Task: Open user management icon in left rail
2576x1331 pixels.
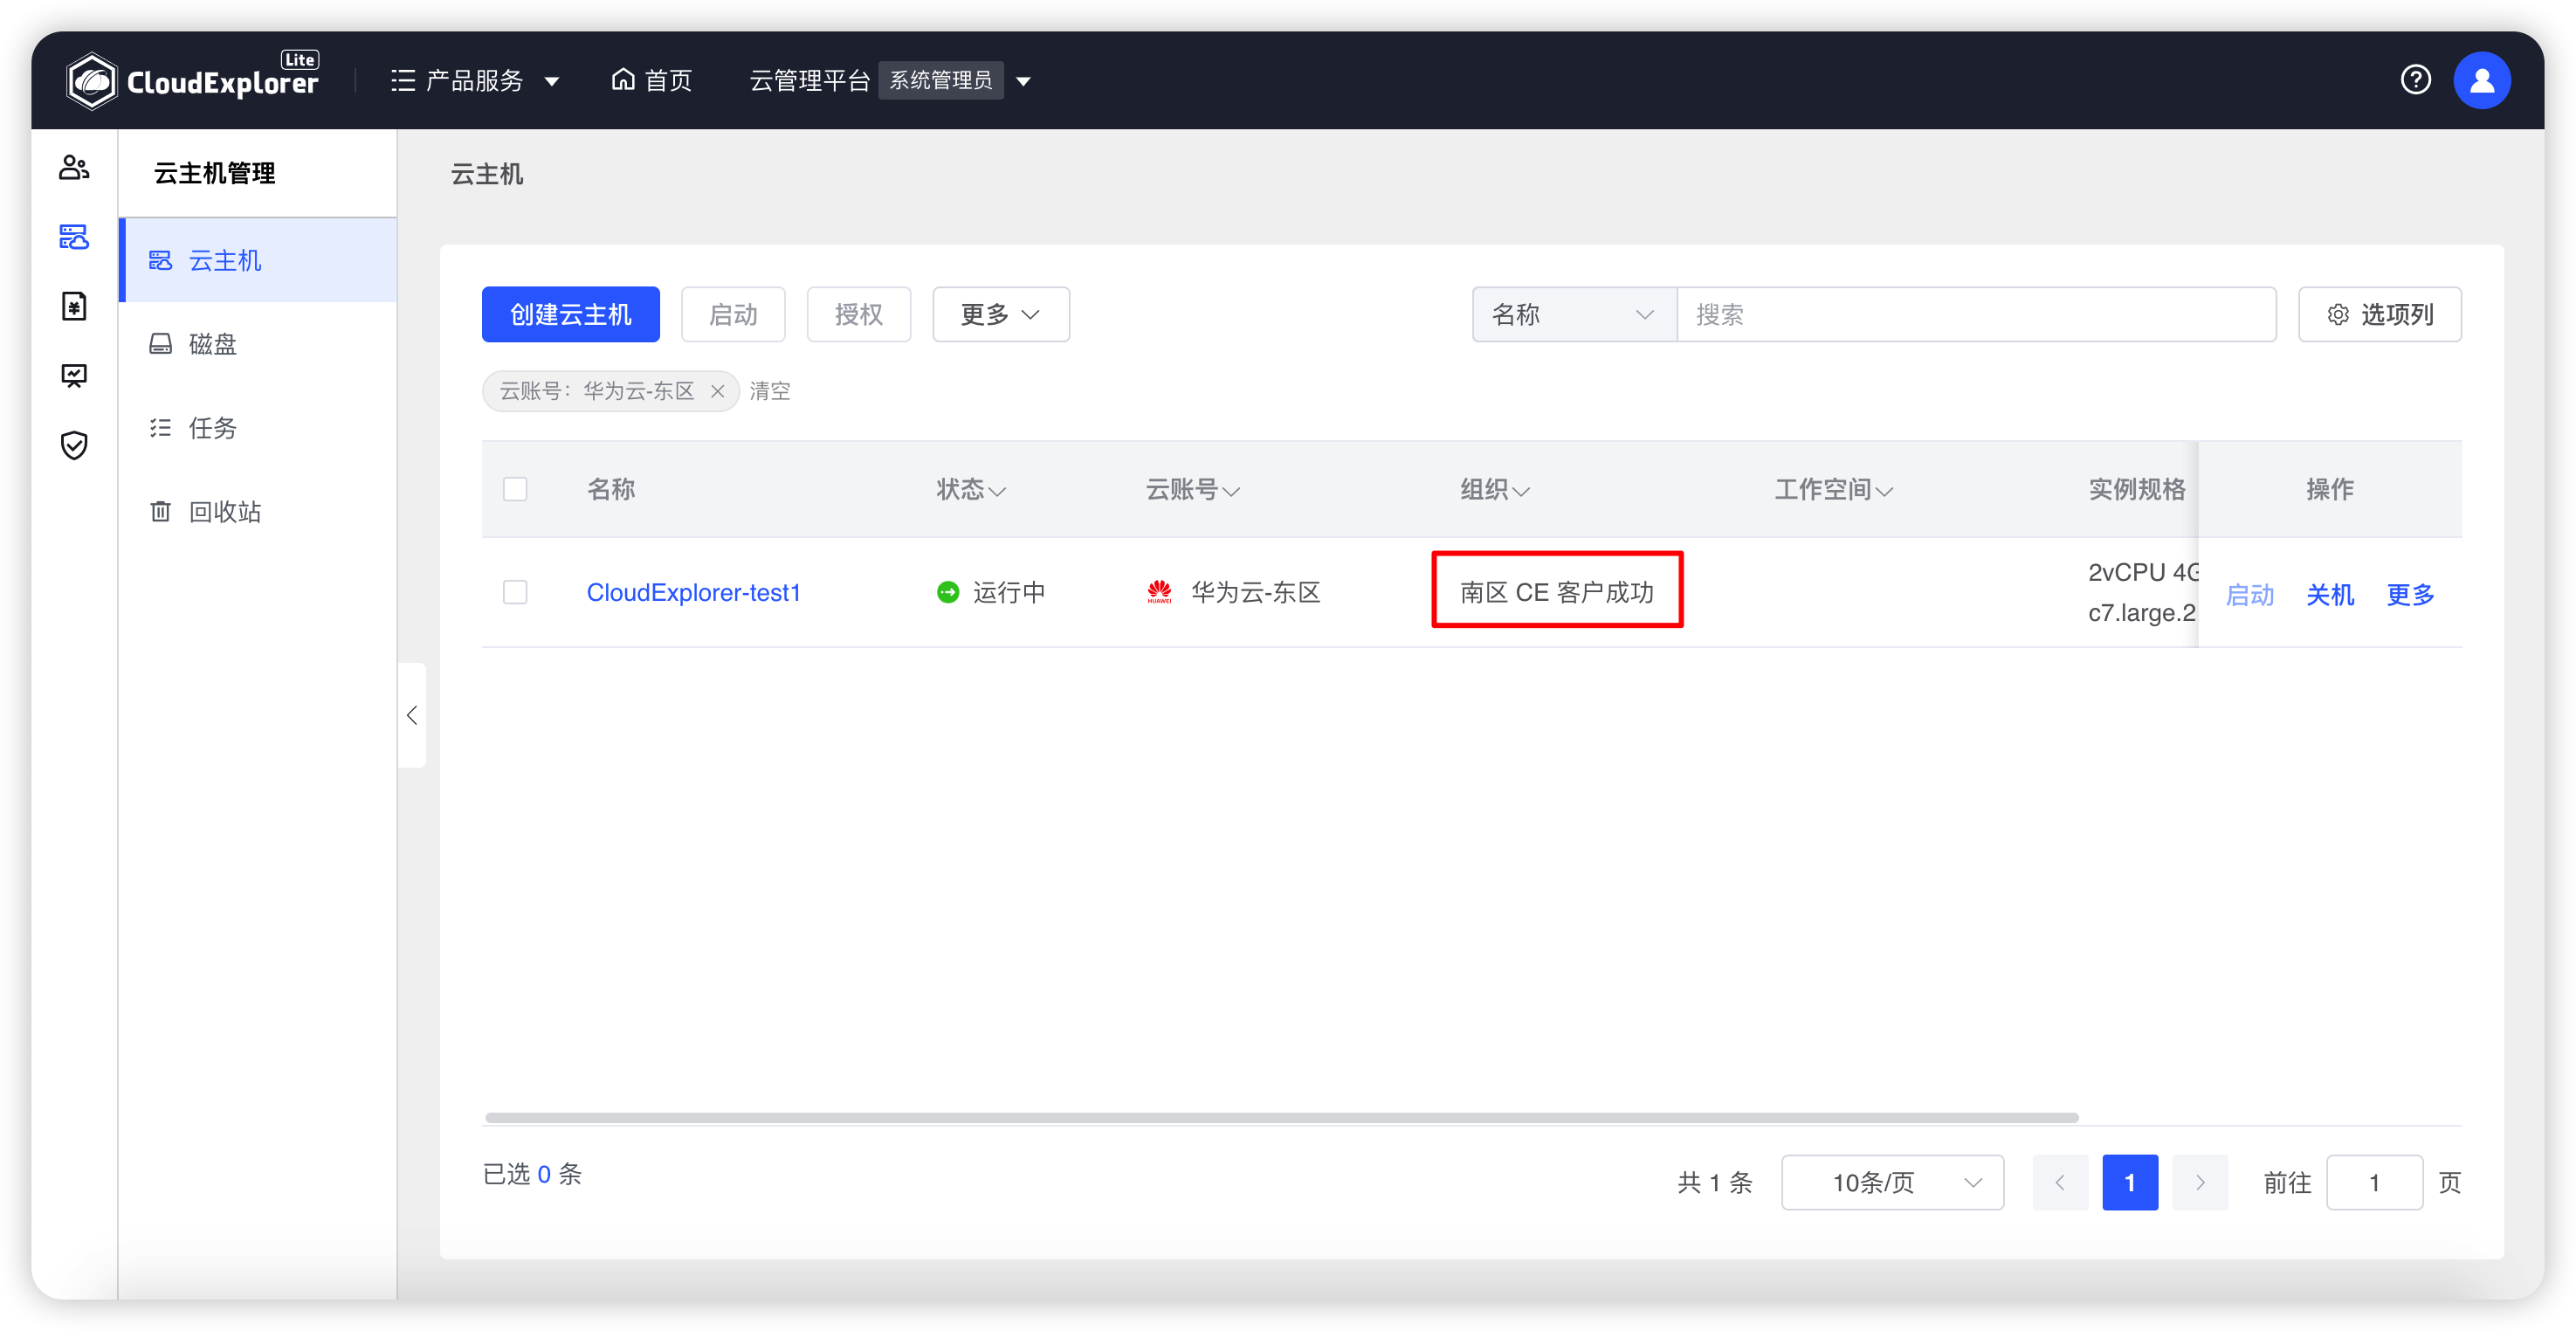Action: (x=74, y=167)
